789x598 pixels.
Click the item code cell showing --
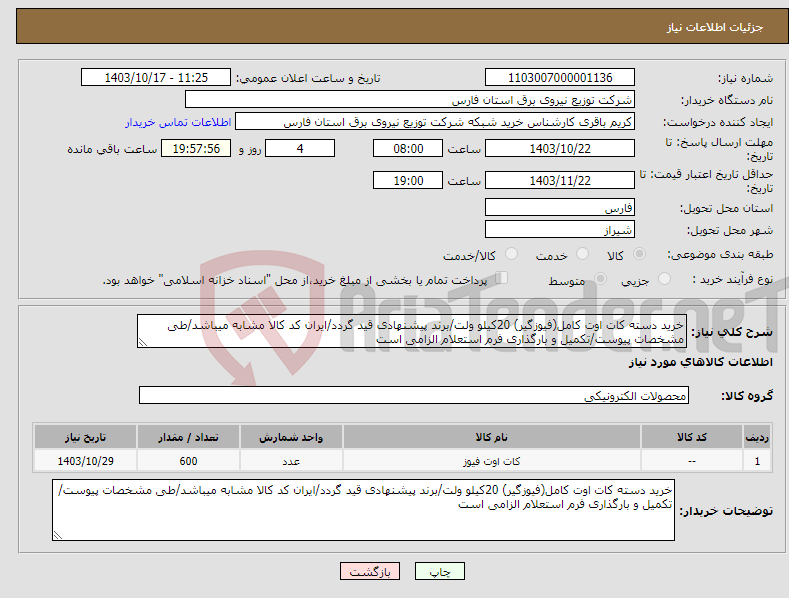click(692, 461)
